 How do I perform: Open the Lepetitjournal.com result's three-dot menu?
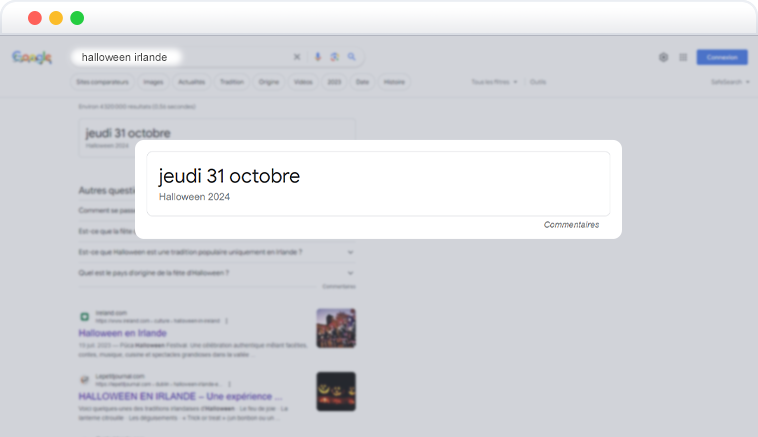point(229,384)
